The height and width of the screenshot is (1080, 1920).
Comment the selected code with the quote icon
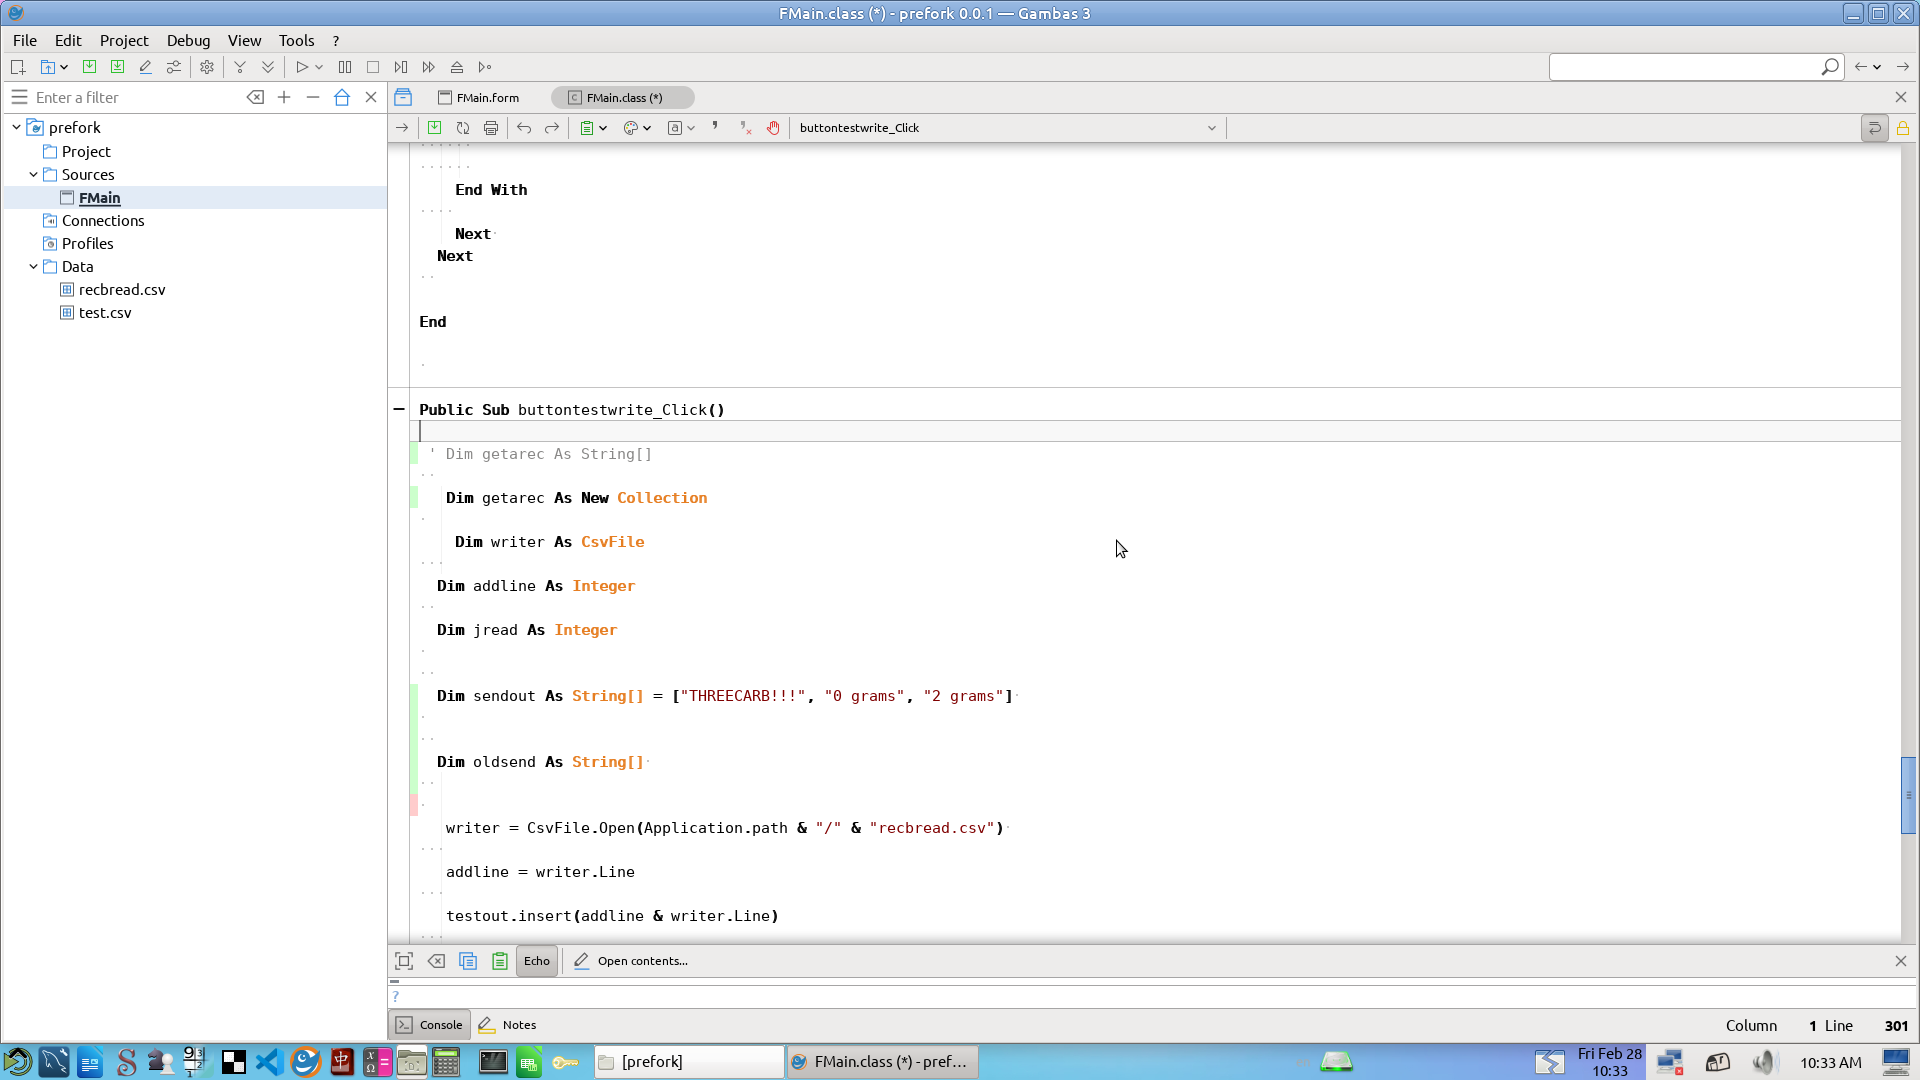715,127
